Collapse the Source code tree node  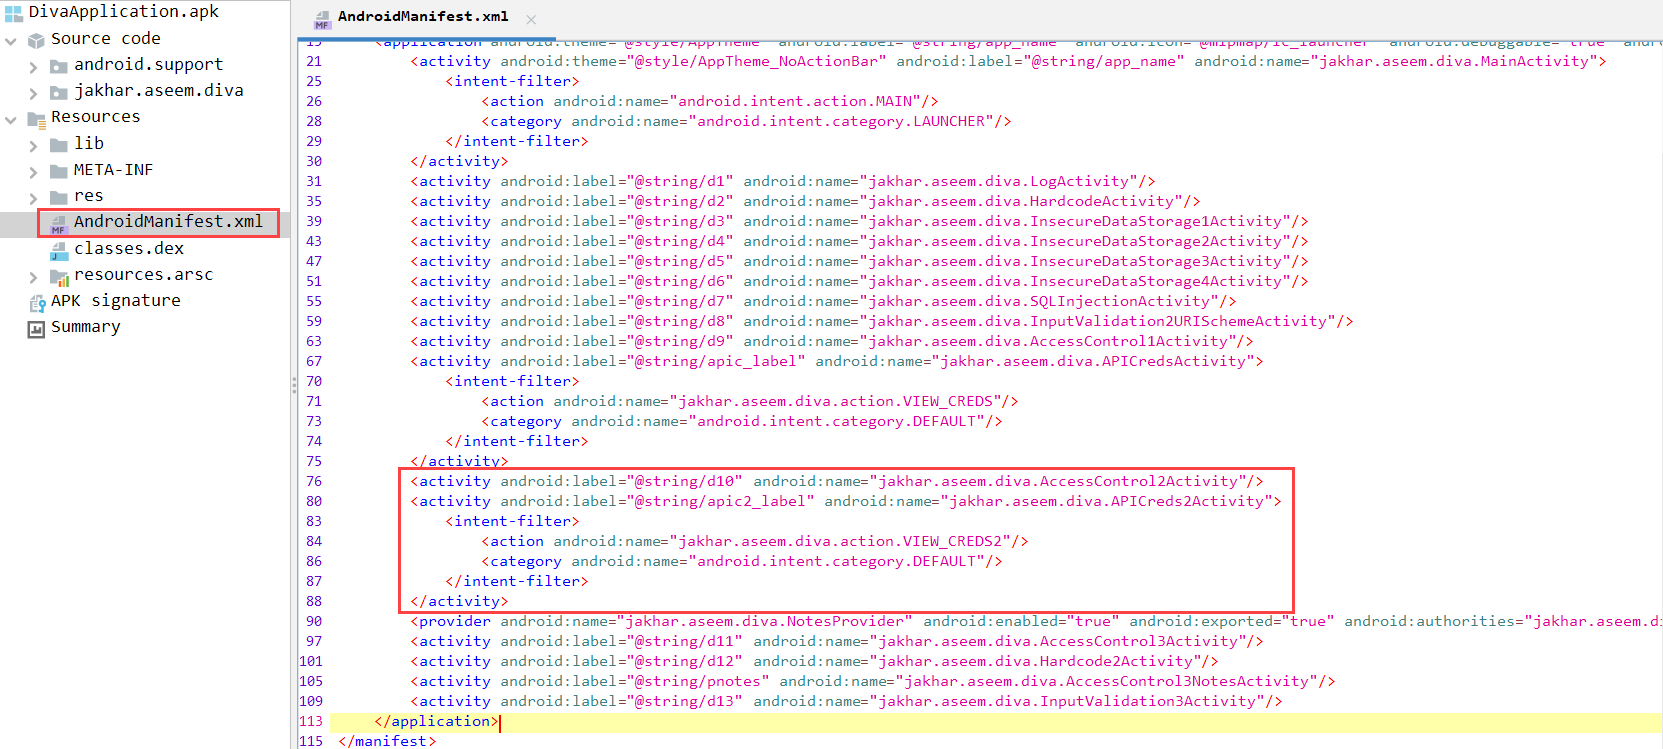click(11, 41)
